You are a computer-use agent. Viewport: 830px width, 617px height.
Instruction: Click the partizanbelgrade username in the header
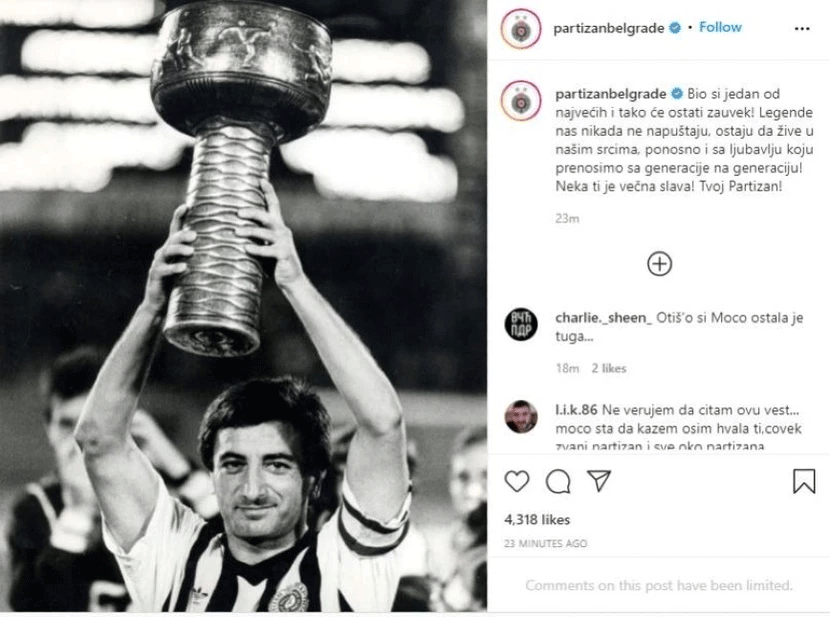click(609, 28)
